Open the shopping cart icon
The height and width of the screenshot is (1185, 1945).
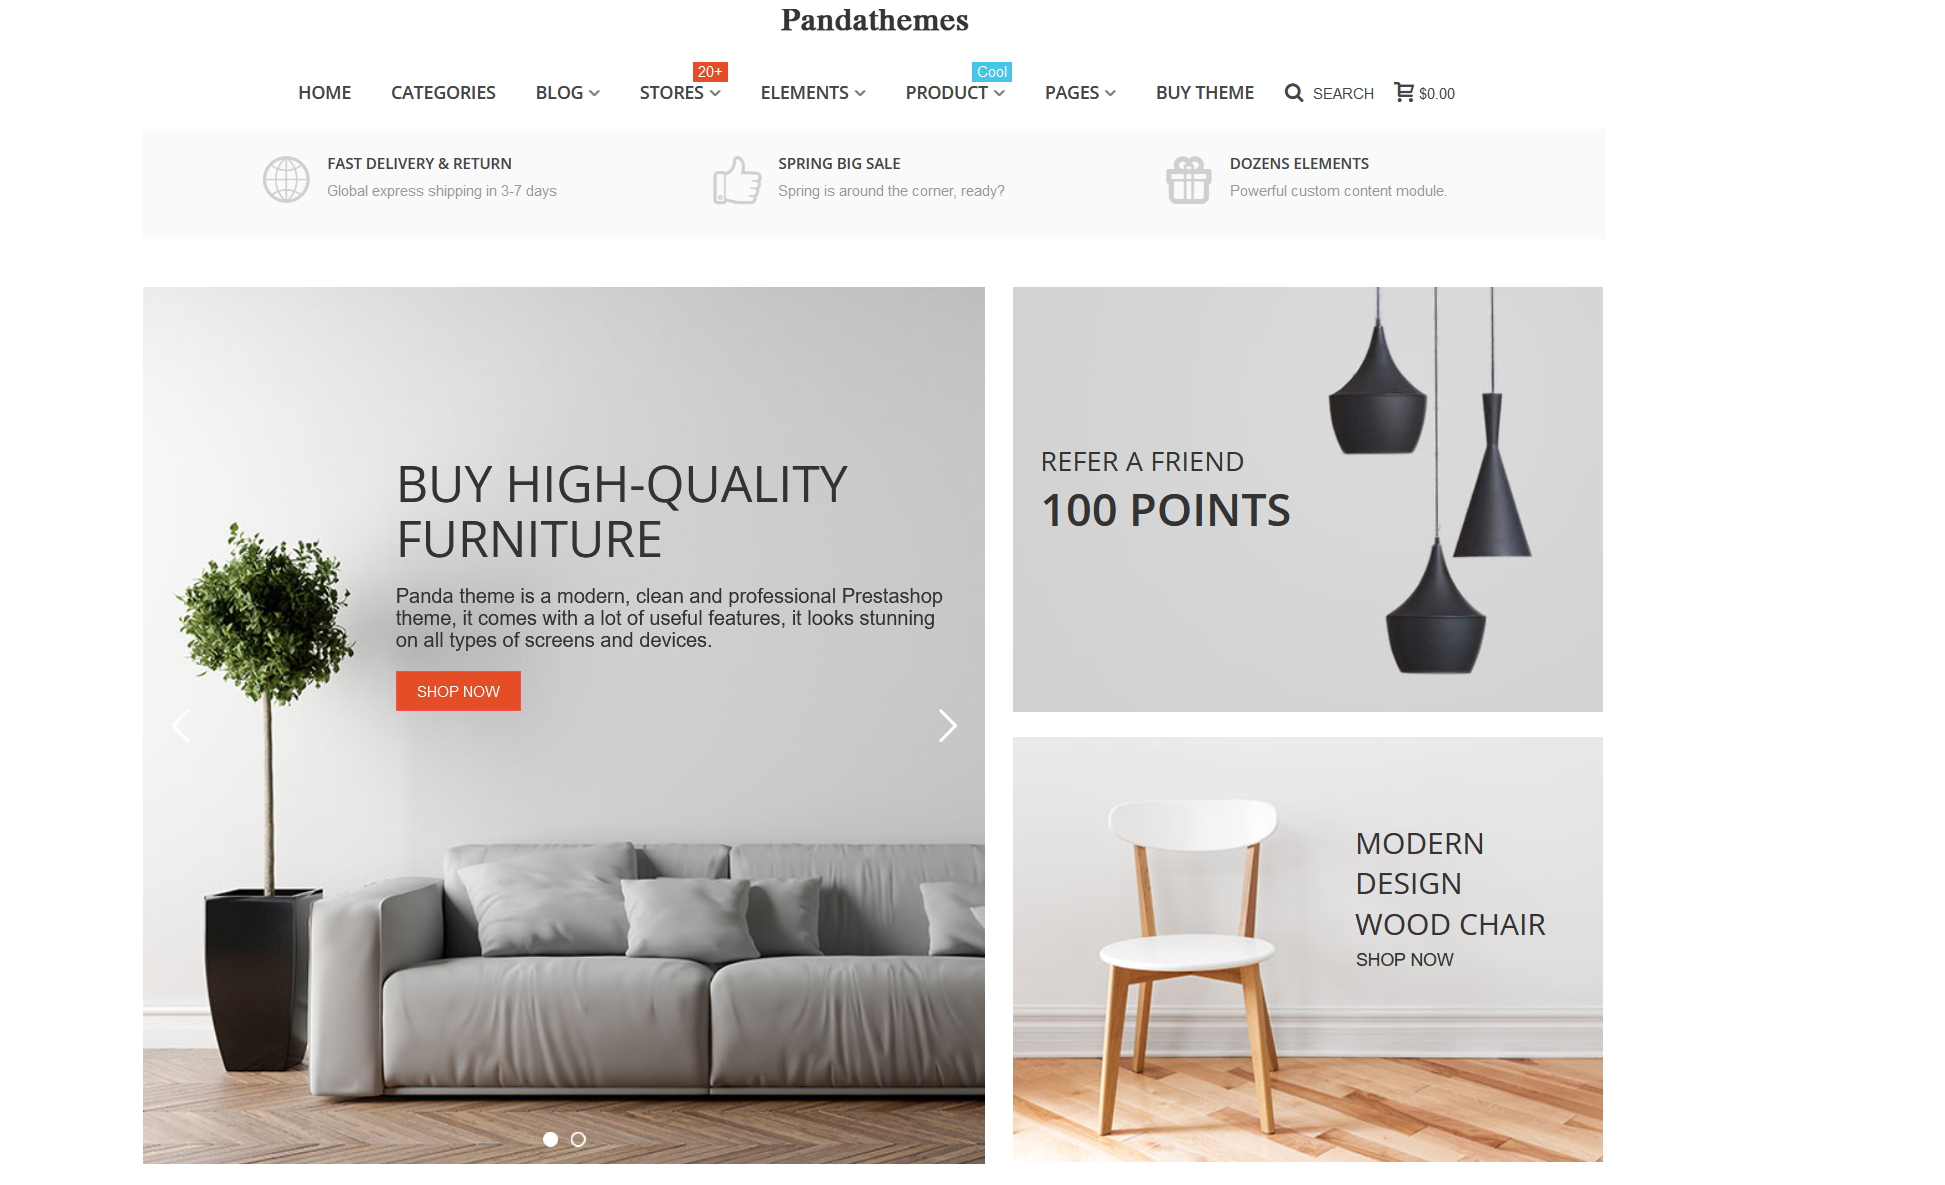pos(1404,92)
